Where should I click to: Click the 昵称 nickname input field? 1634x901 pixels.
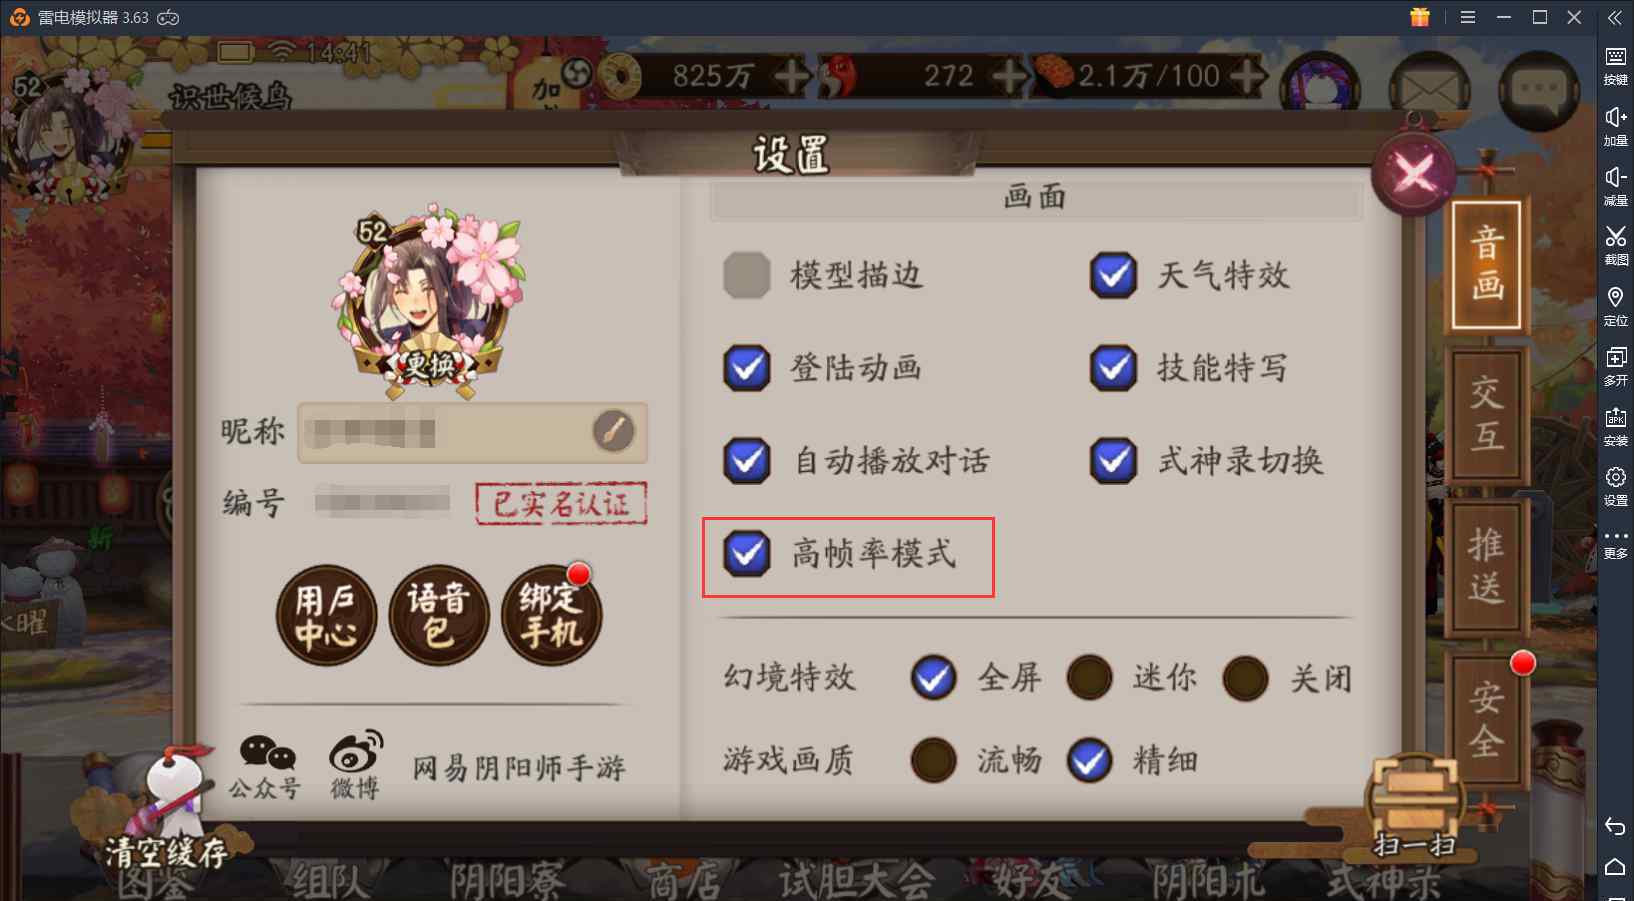tap(472, 433)
